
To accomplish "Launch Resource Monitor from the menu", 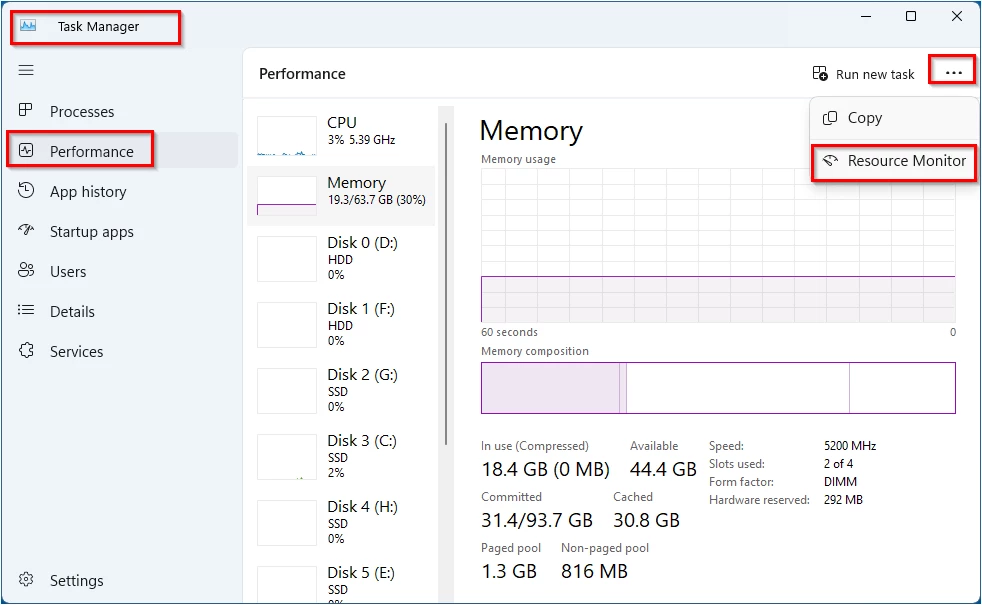I will coord(893,161).
